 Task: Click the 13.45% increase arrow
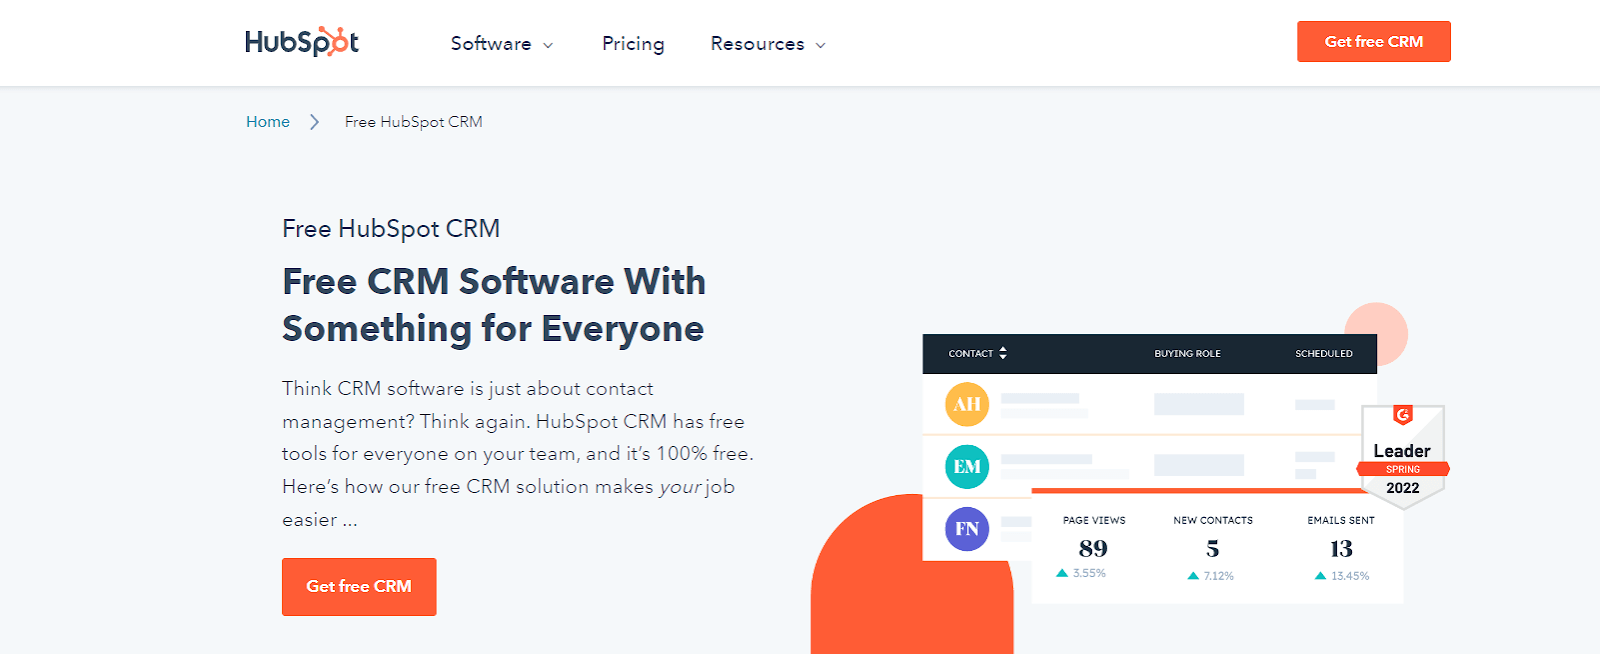[x=1320, y=576]
